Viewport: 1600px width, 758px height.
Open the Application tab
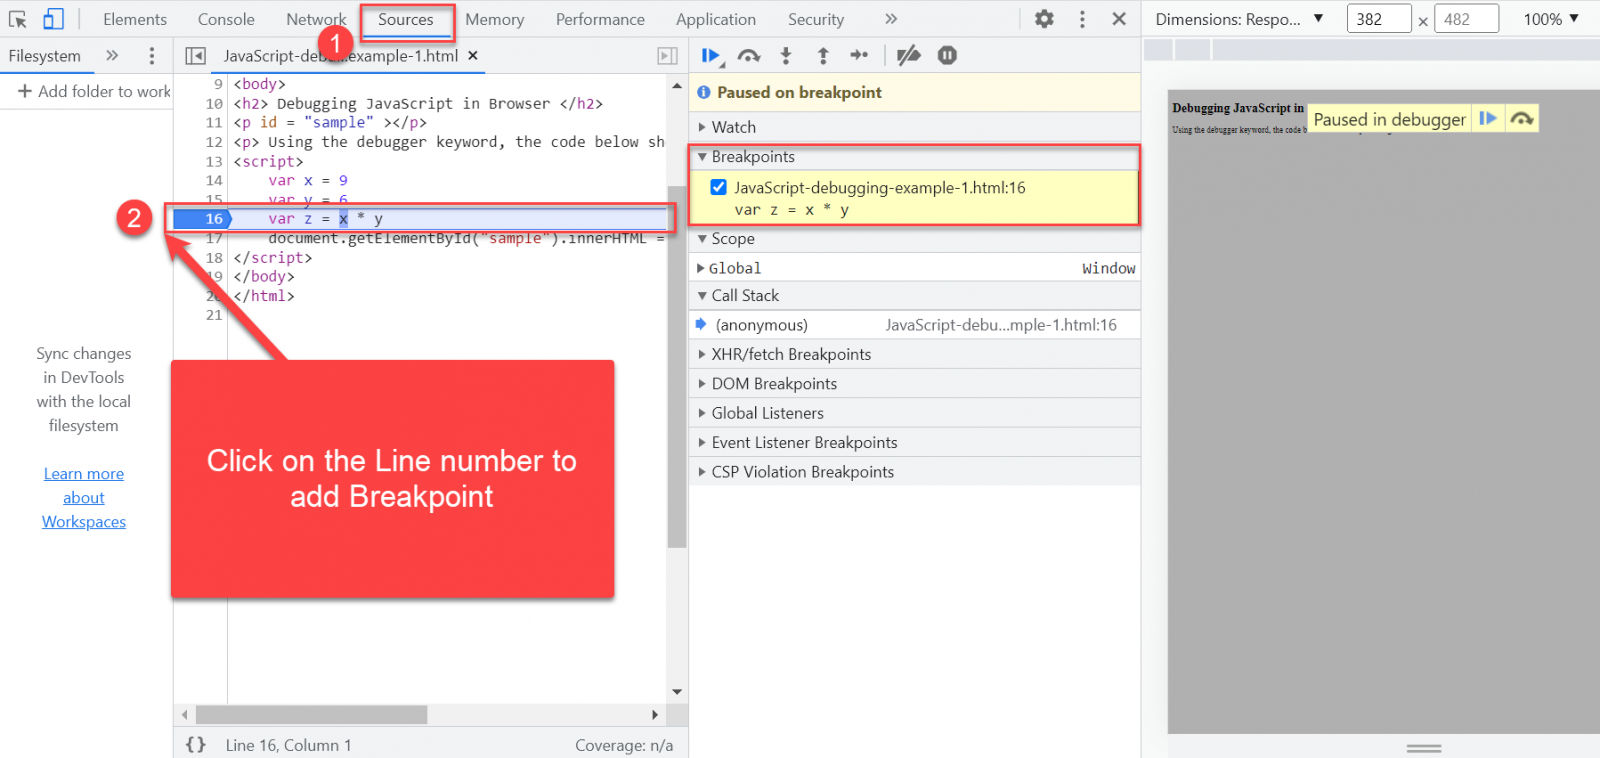tap(716, 19)
